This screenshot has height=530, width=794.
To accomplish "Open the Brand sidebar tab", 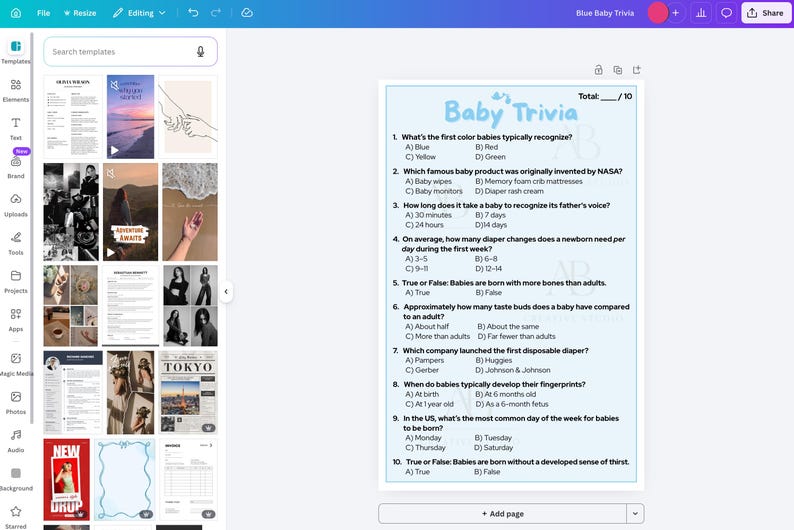I will [16, 167].
